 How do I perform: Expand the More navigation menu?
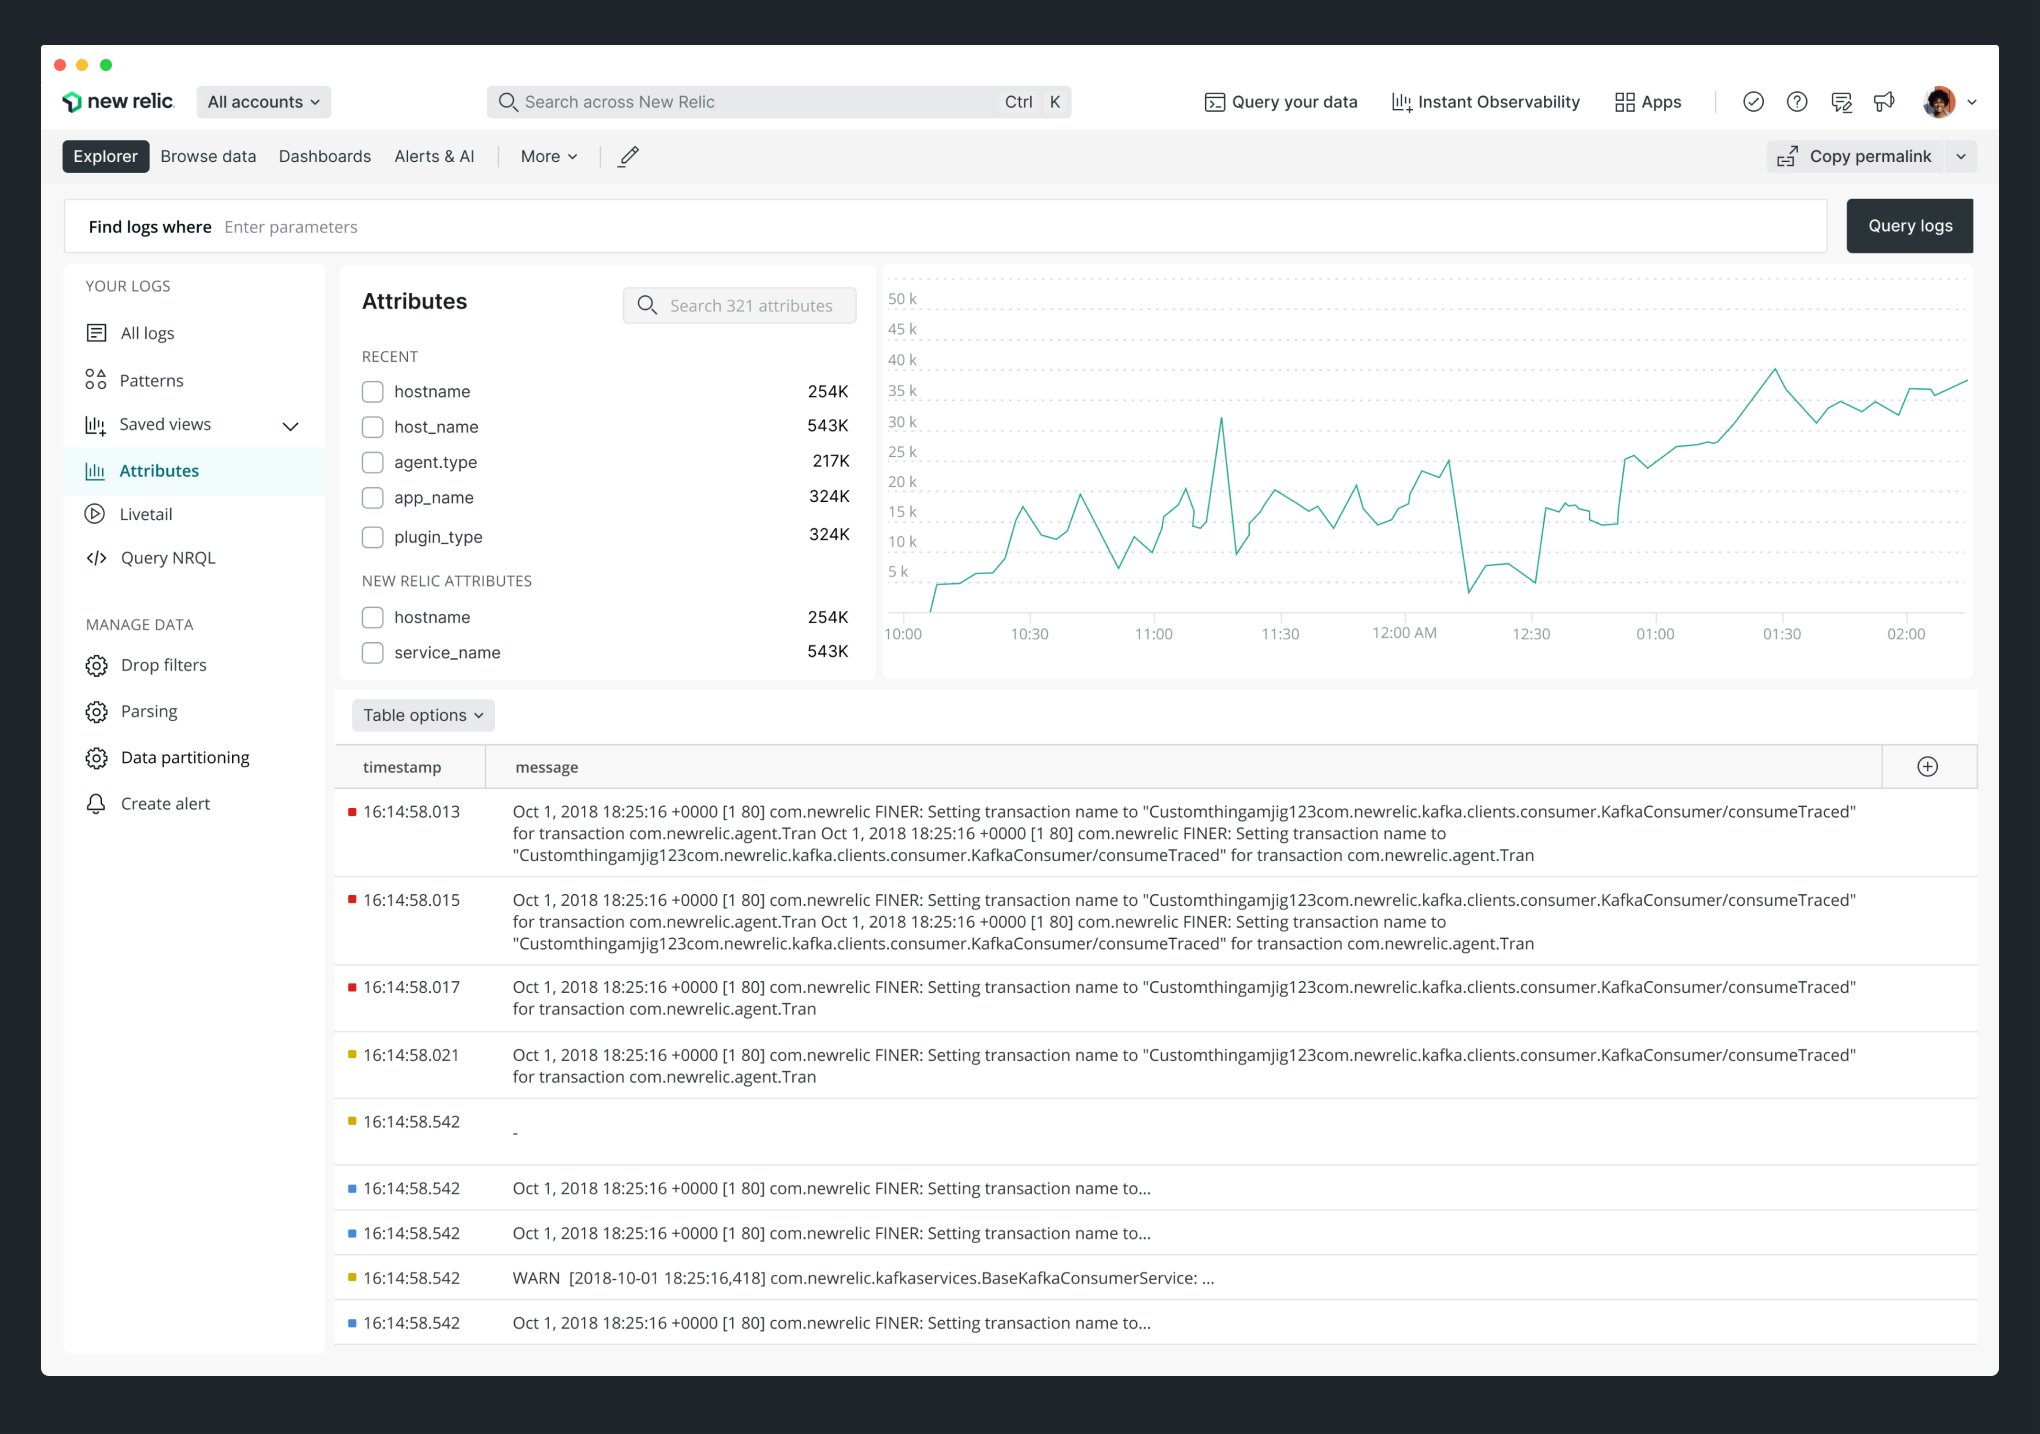tap(549, 156)
